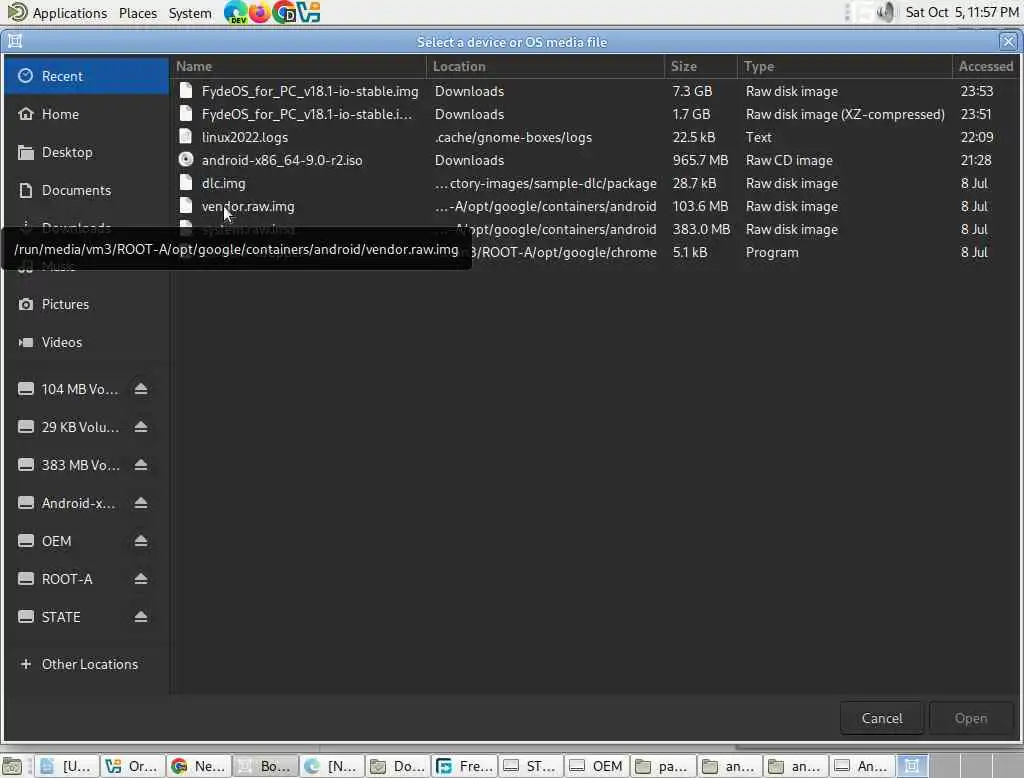Launch Firefox from the top panel
Screen dimensions: 1024x778
(260, 12)
